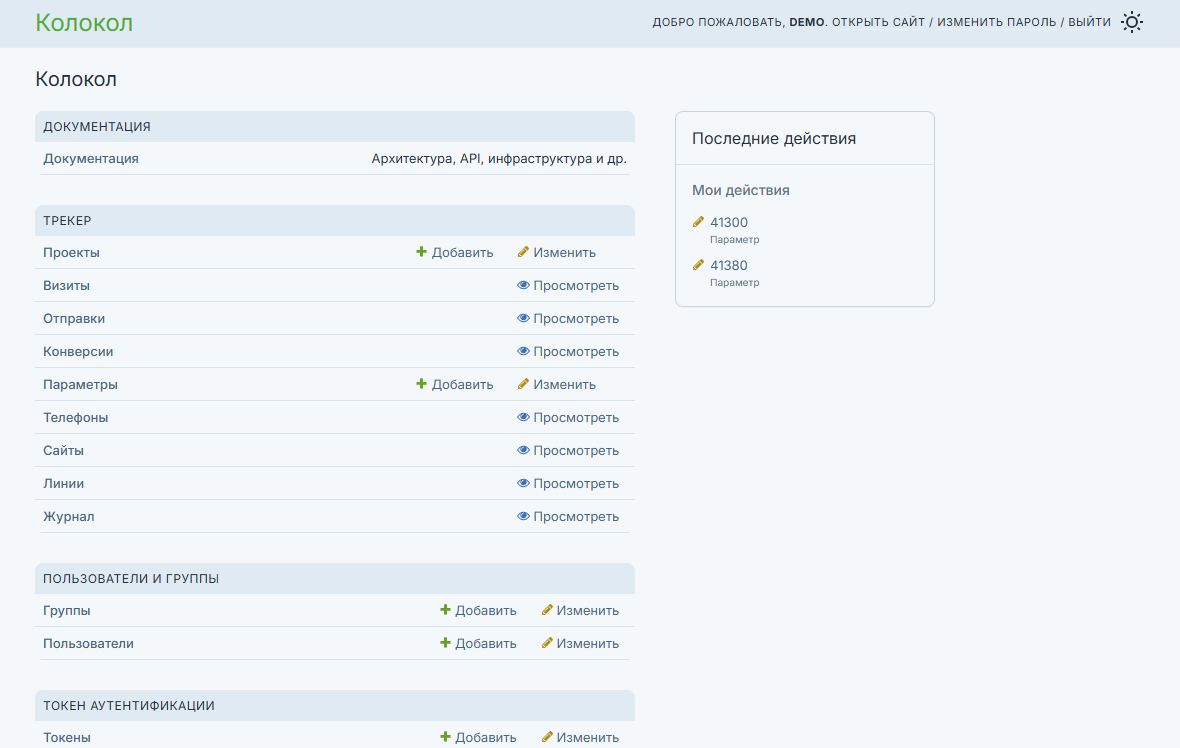
Task: Open the Отправки model list
Action: click(74, 319)
